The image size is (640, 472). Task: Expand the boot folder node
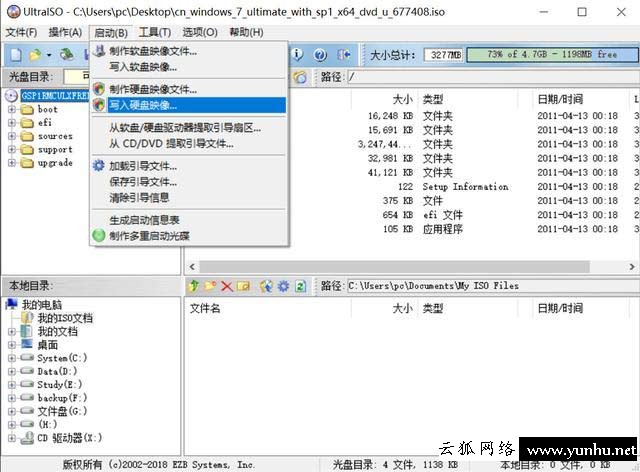[11, 109]
